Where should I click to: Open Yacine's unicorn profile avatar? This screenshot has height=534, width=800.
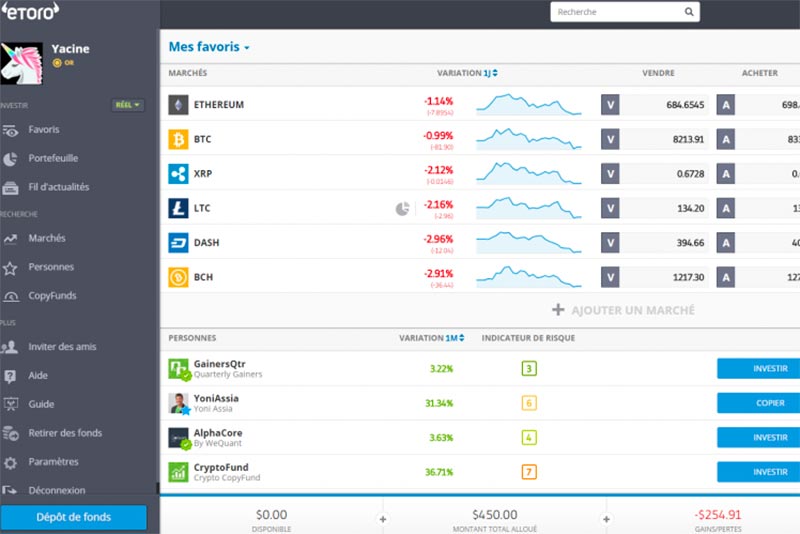pyautogui.click(x=22, y=62)
